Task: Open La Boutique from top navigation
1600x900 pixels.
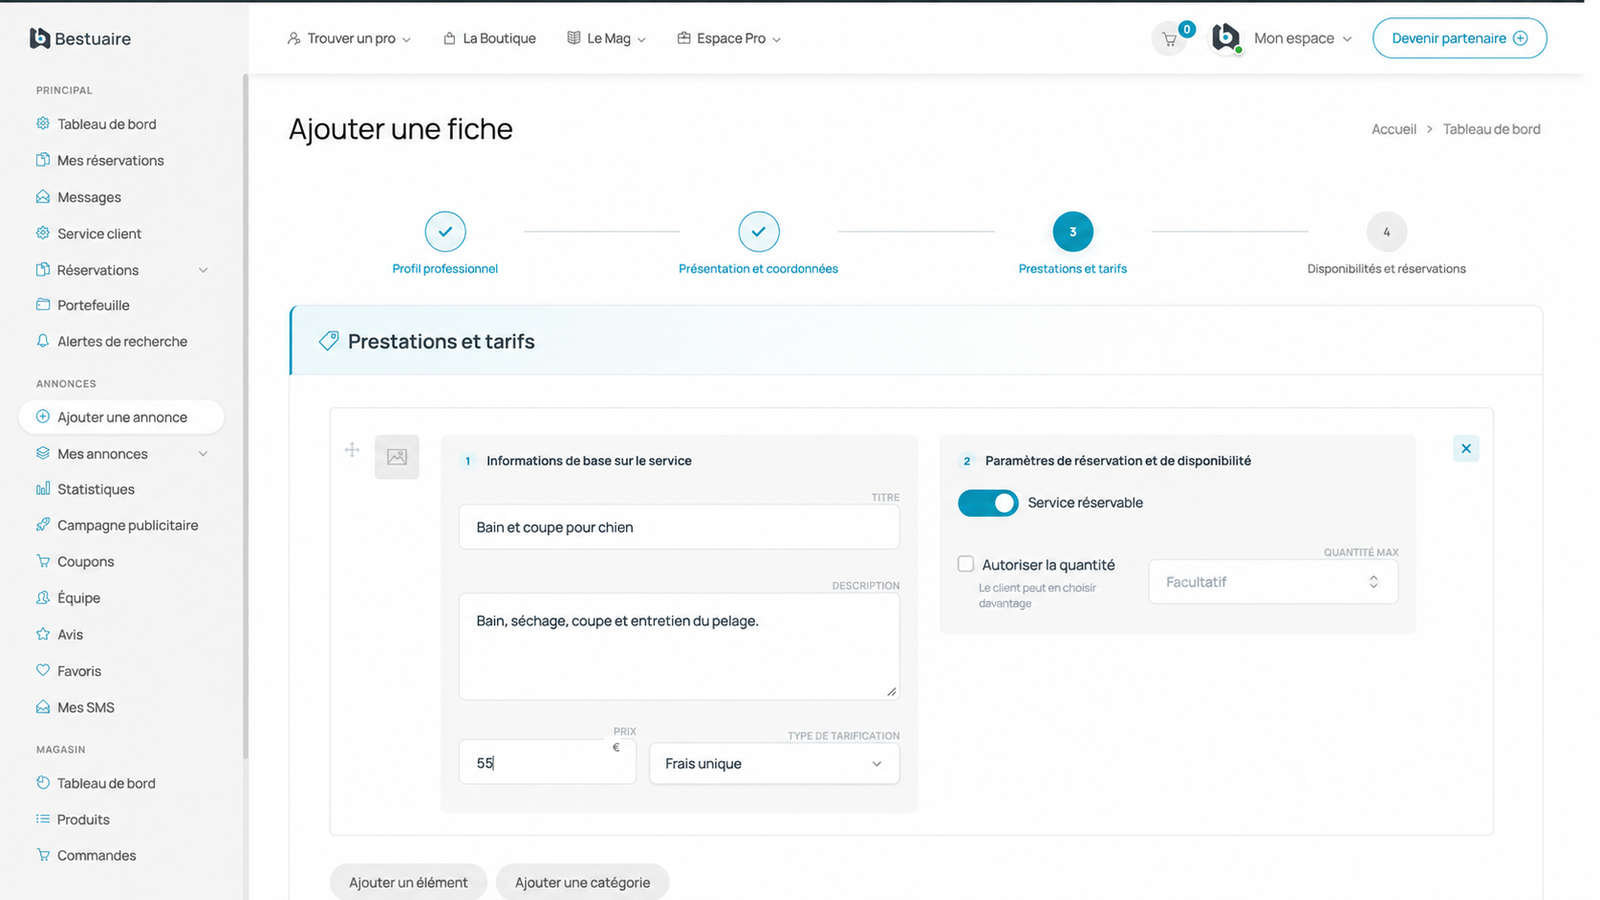Action: pyautogui.click(x=490, y=39)
